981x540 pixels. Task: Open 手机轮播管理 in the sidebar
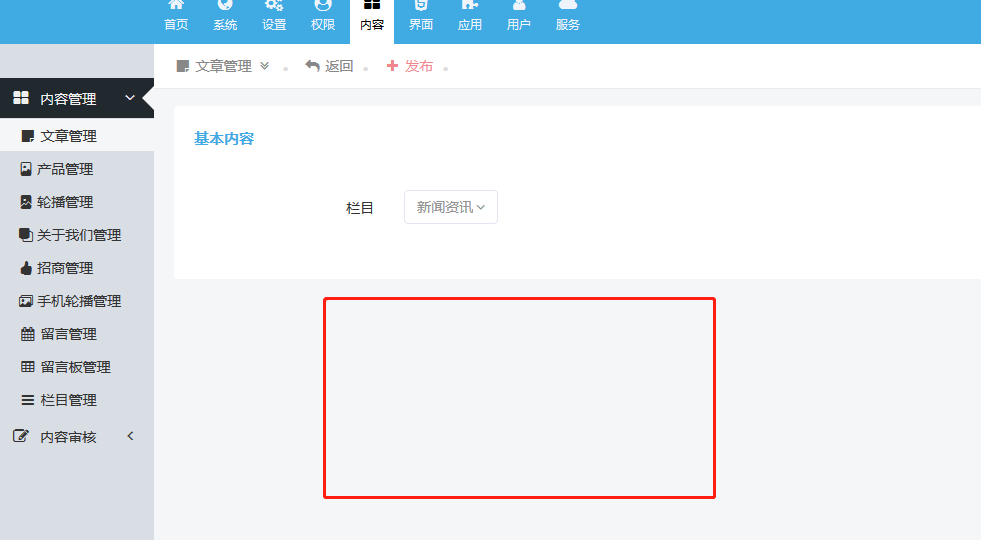click(77, 301)
